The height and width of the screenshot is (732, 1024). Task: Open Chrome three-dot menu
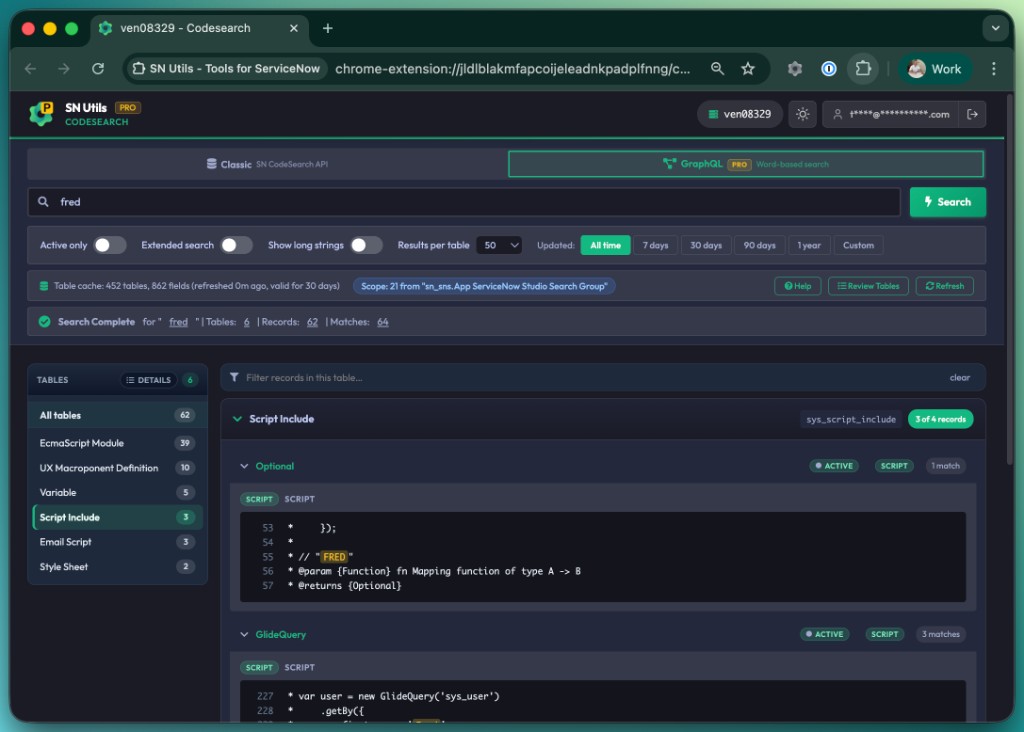(x=993, y=69)
